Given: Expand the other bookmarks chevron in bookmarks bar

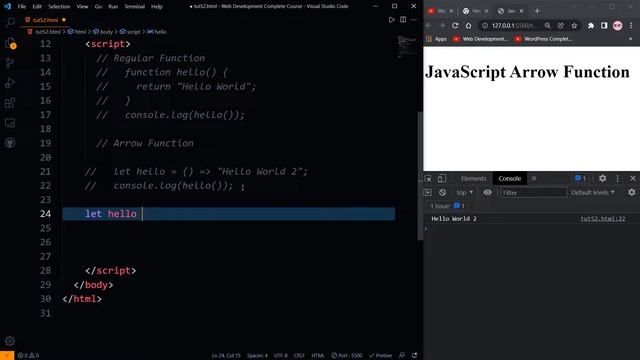Looking at the screenshot, I should pos(631,39).
